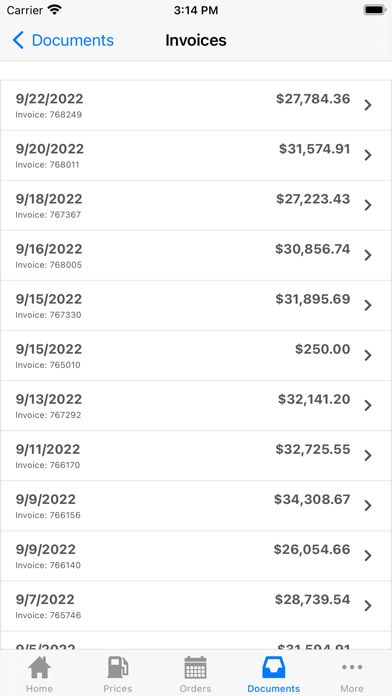The height and width of the screenshot is (696, 392).
Task: Tap the blue back chevron icon
Action: tap(18, 40)
